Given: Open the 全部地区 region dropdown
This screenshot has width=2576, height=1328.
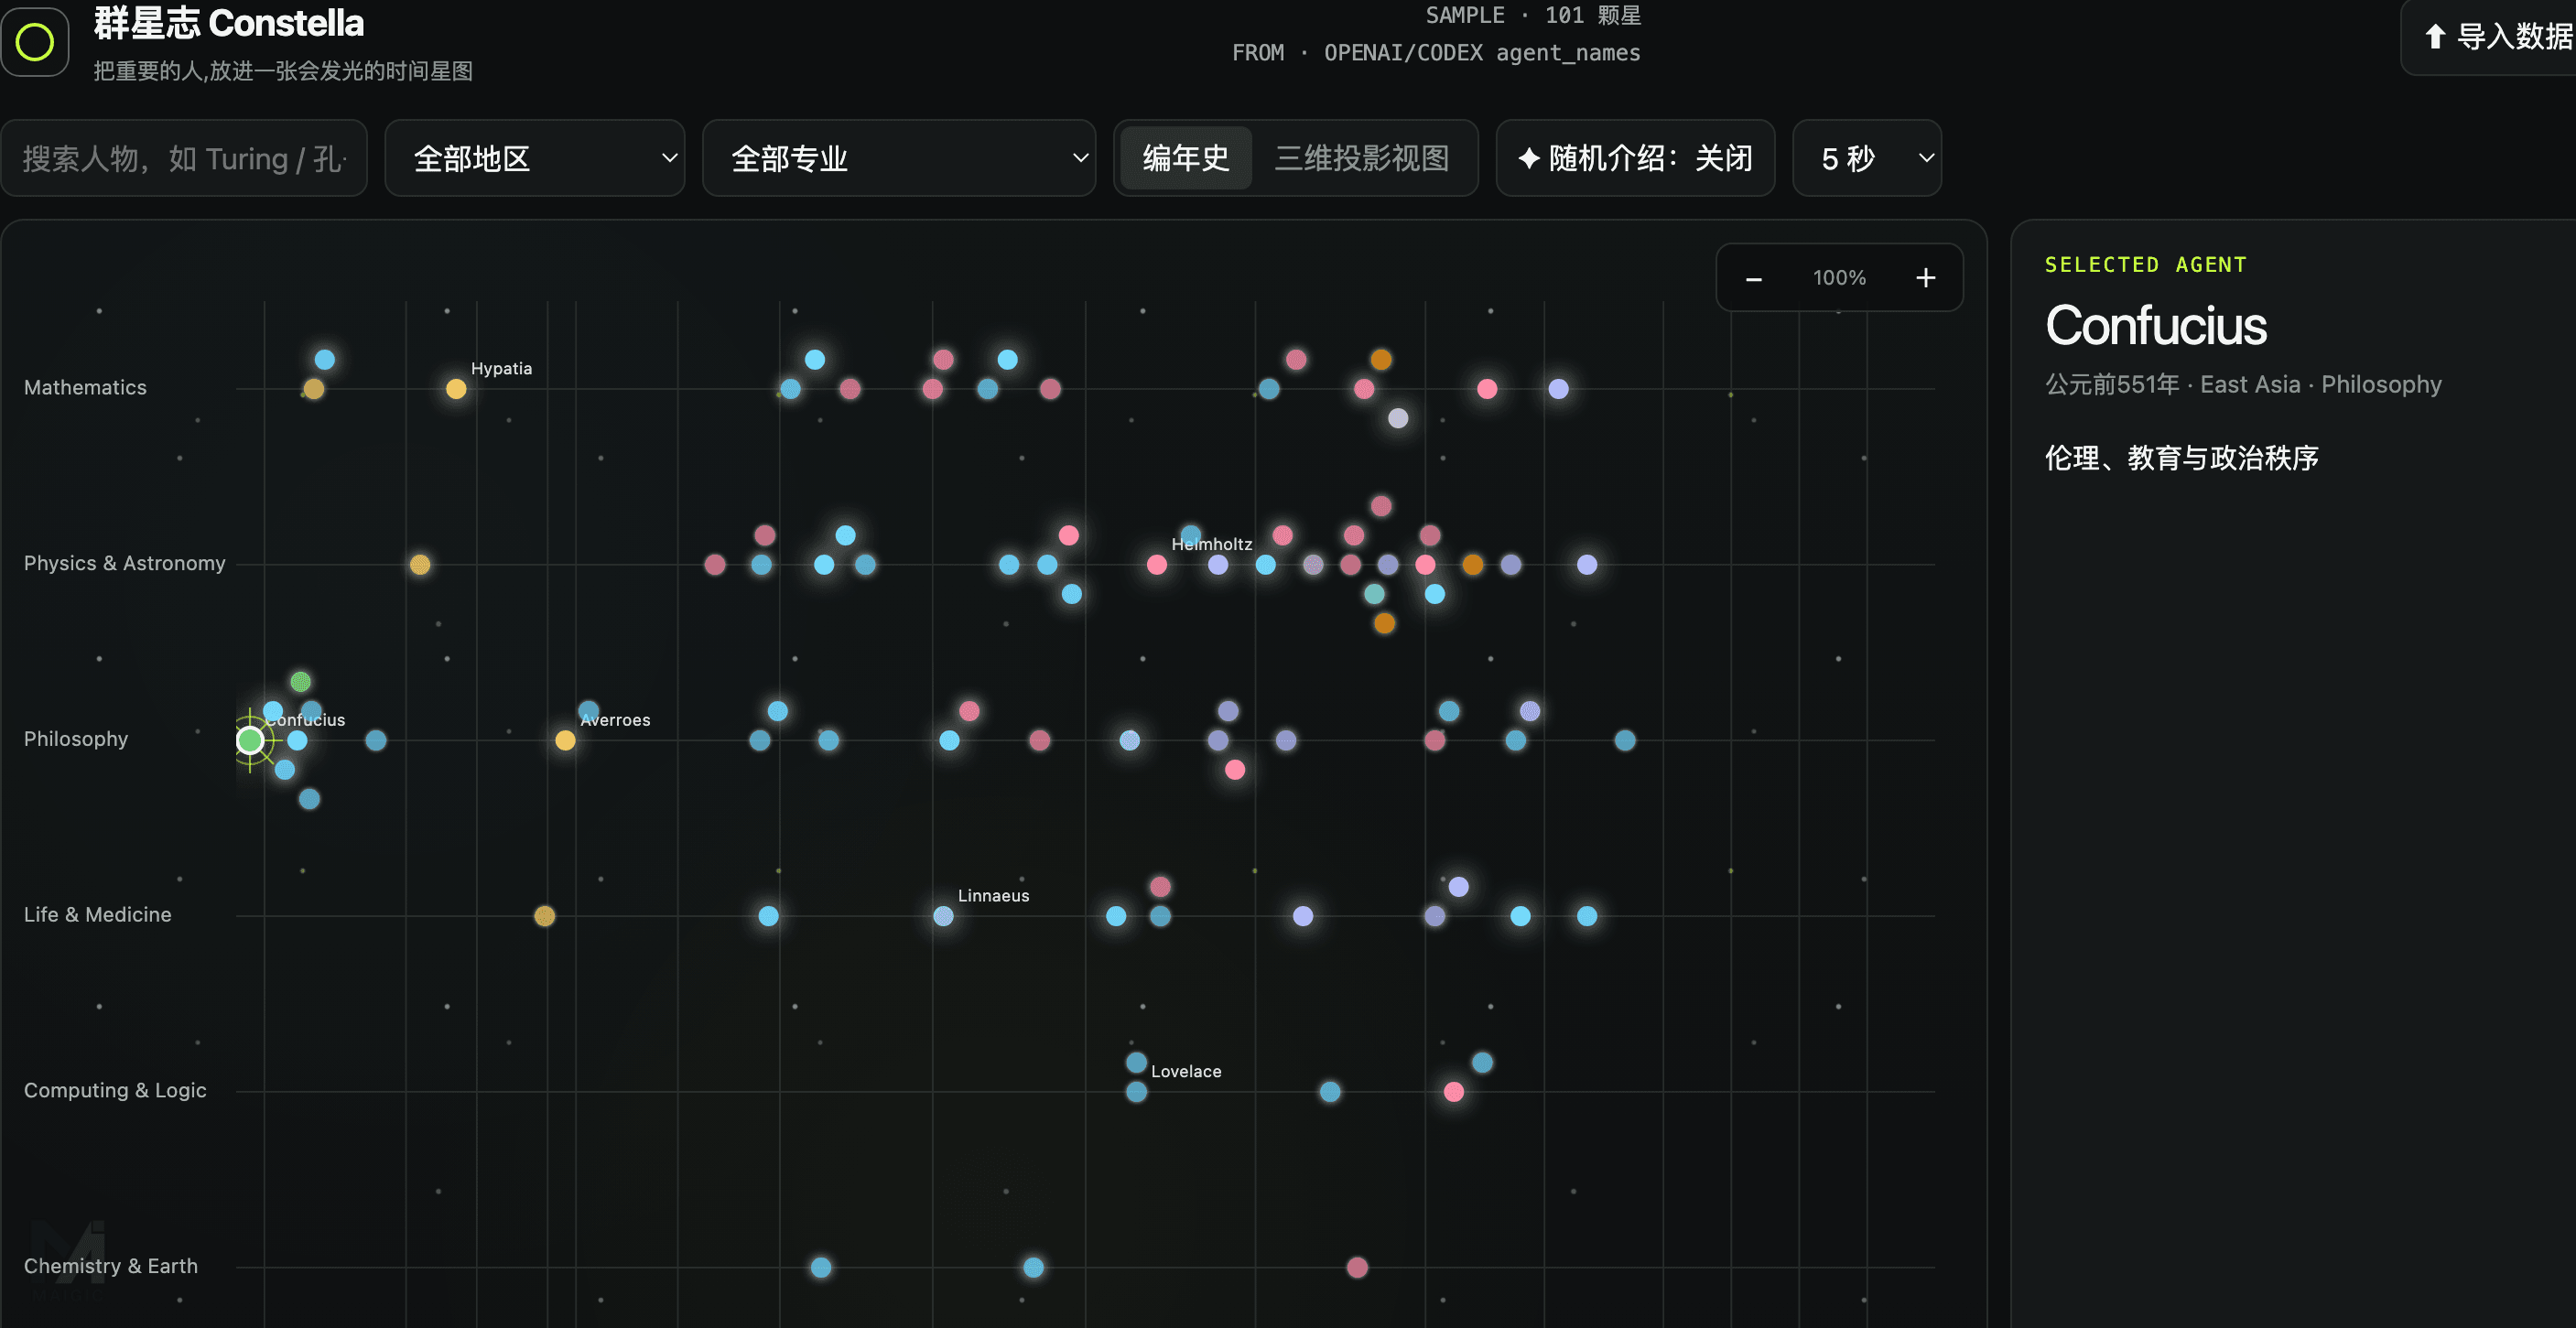Looking at the screenshot, I should click(x=535, y=158).
